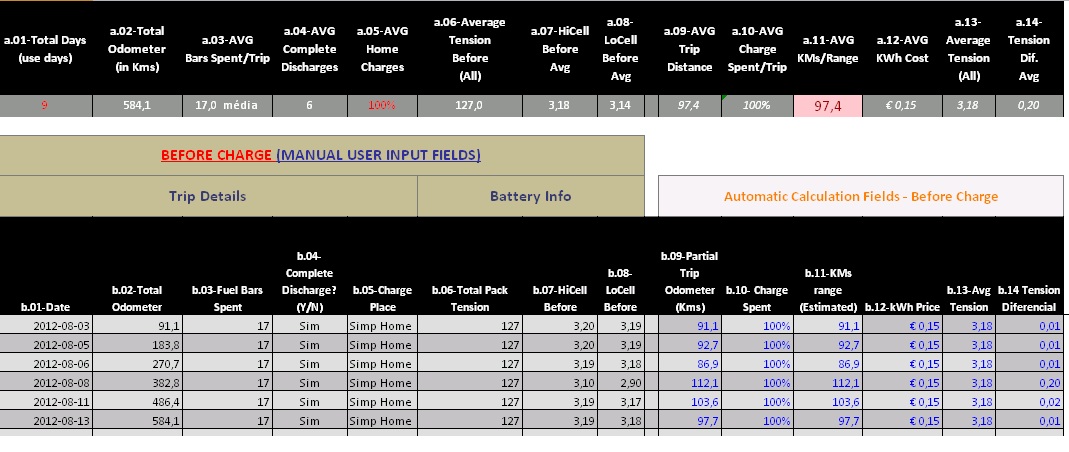This screenshot has width=1069, height=452.
Task: Select the pink a.11-AVG KMs/Range cell 97,4
Action: click(827, 106)
